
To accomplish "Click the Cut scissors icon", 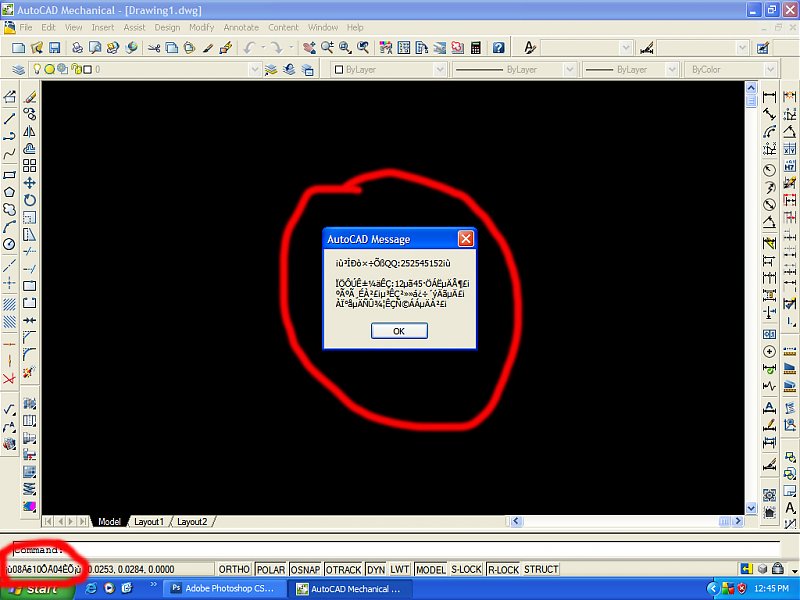I will pos(154,48).
